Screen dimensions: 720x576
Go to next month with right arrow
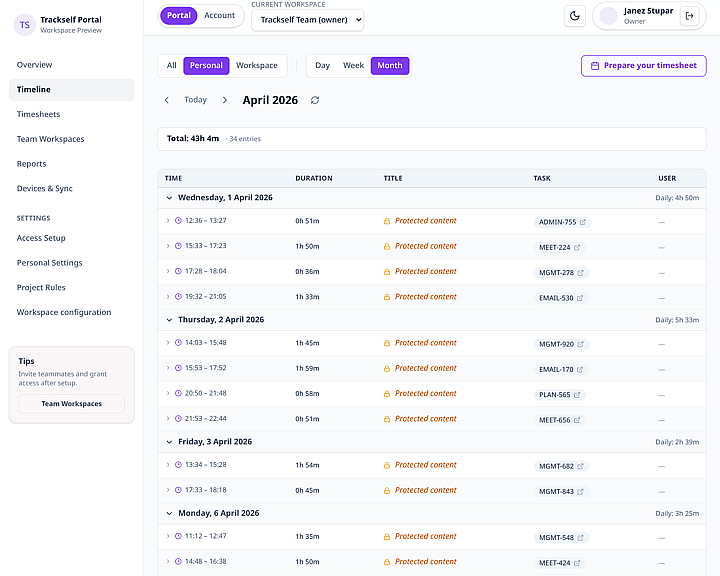click(225, 100)
